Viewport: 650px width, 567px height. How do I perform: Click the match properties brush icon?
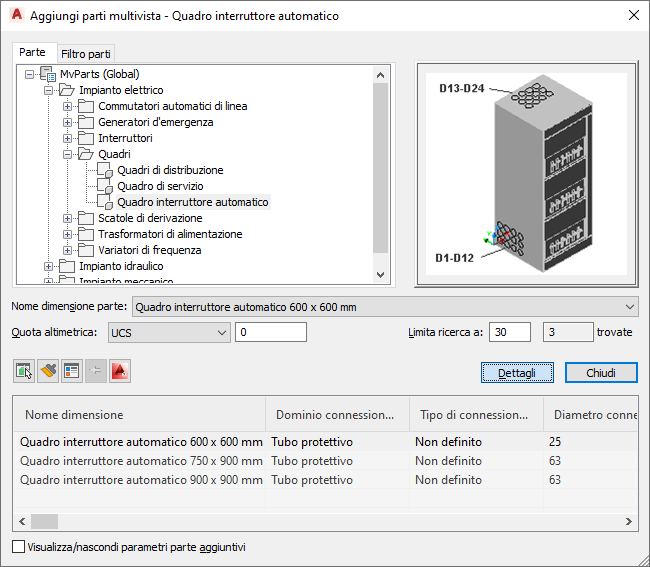point(48,371)
